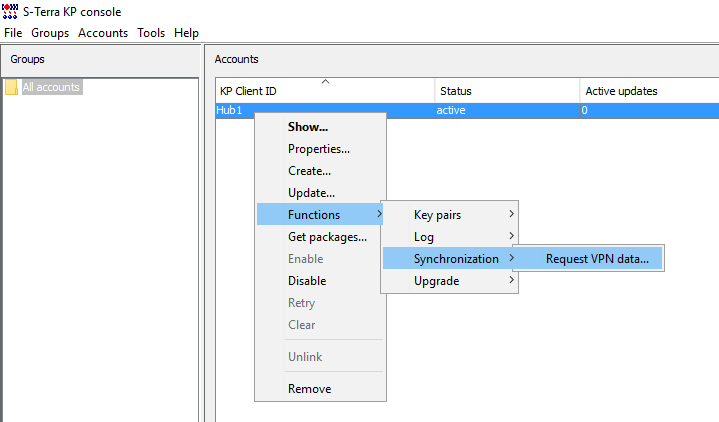The width and height of the screenshot is (719, 422).
Task: Click Request VPN data... option
Action: [x=597, y=259]
